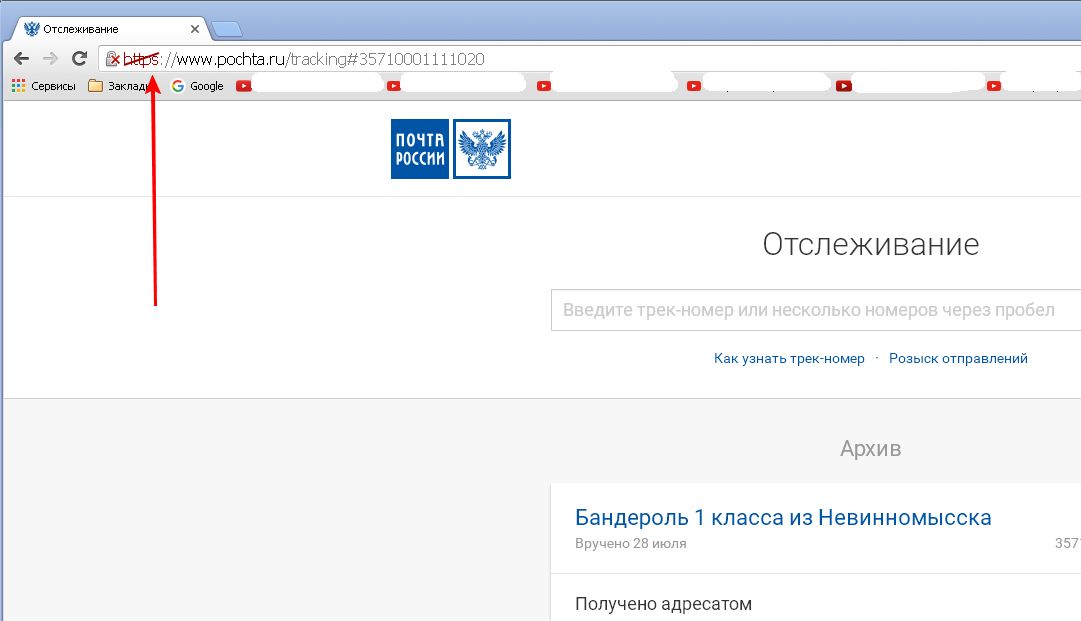This screenshot has height=621, width=1081.
Task: Click the Почта России logo
Action: pyautogui.click(x=419, y=149)
